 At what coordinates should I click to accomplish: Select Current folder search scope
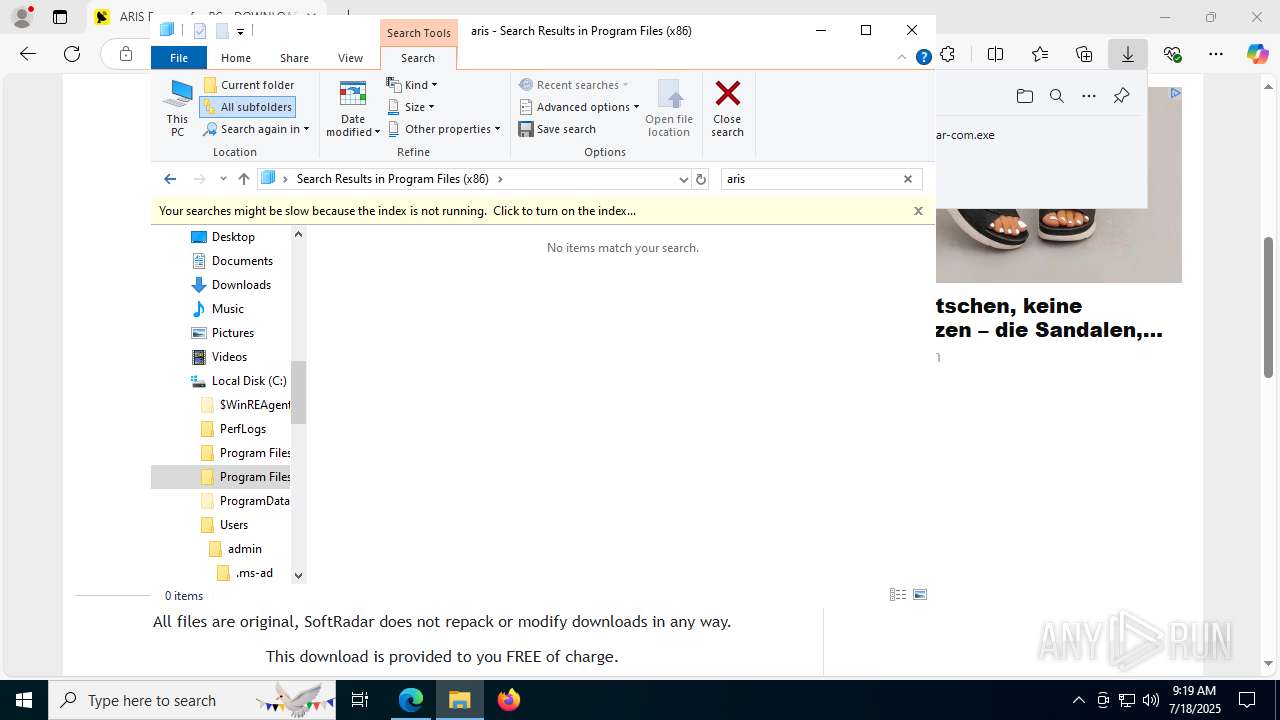pos(248,85)
